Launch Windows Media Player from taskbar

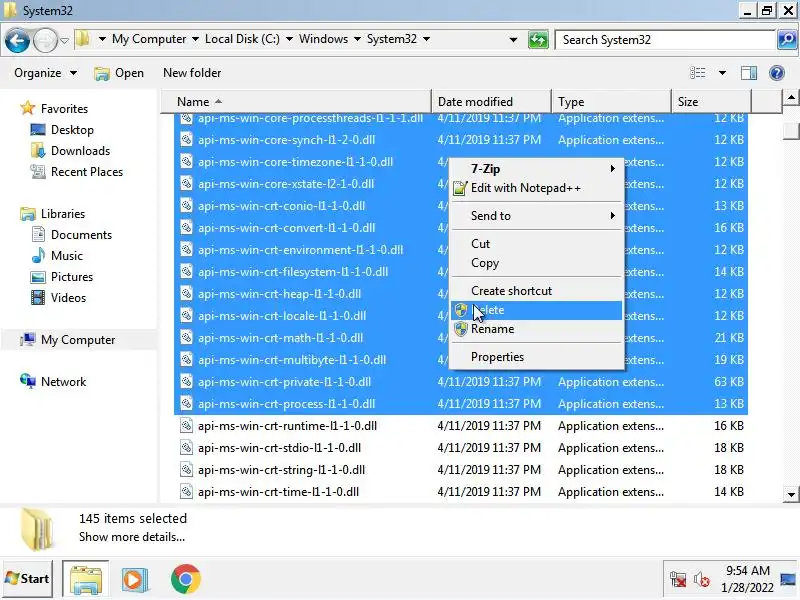(135, 579)
